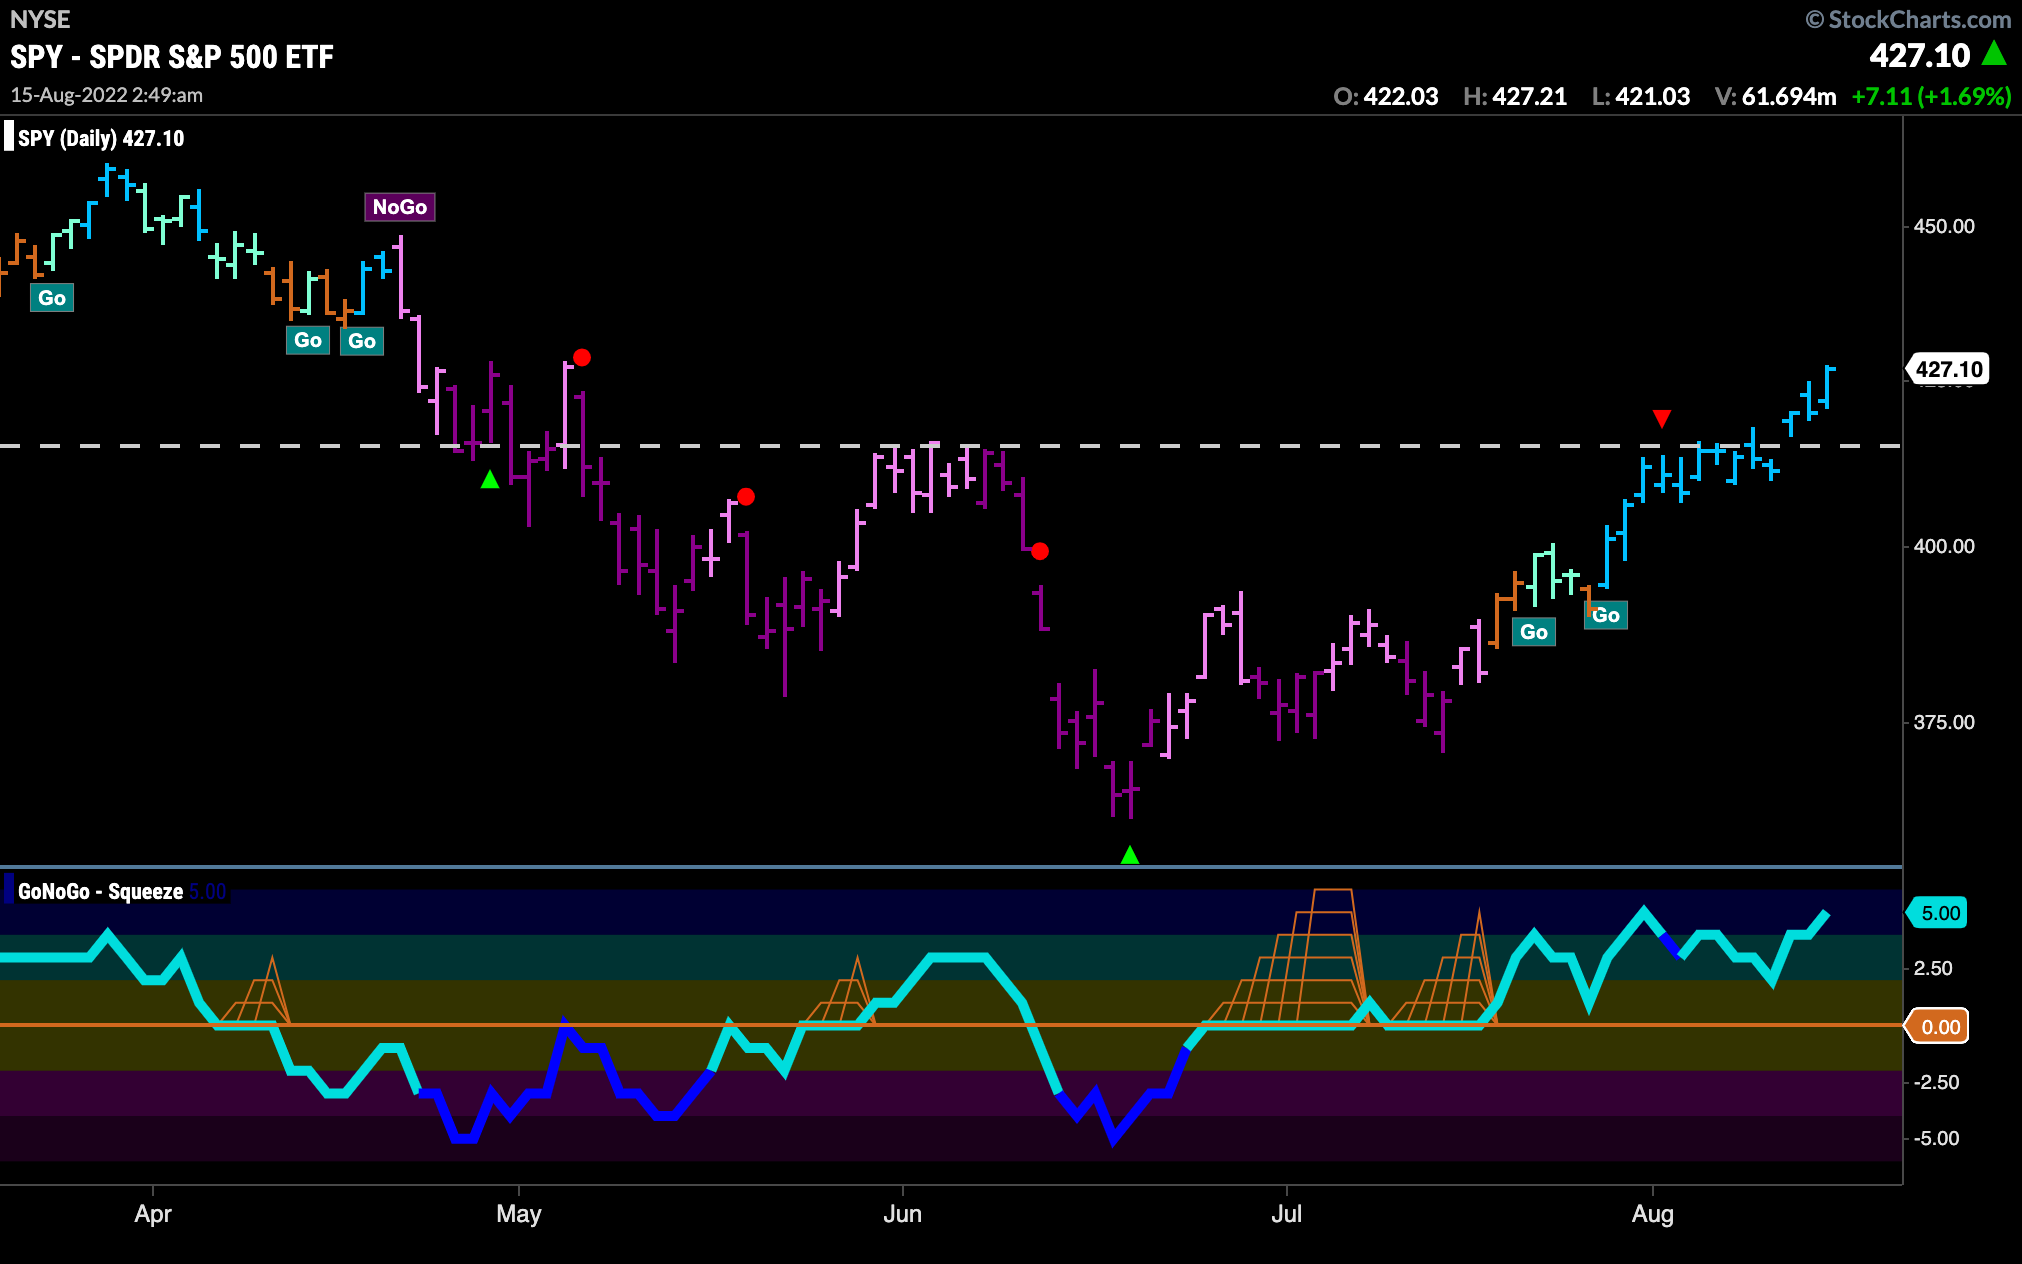Click the Aug date axis label
Image resolution: width=2022 pixels, height=1264 pixels.
tap(1653, 1214)
